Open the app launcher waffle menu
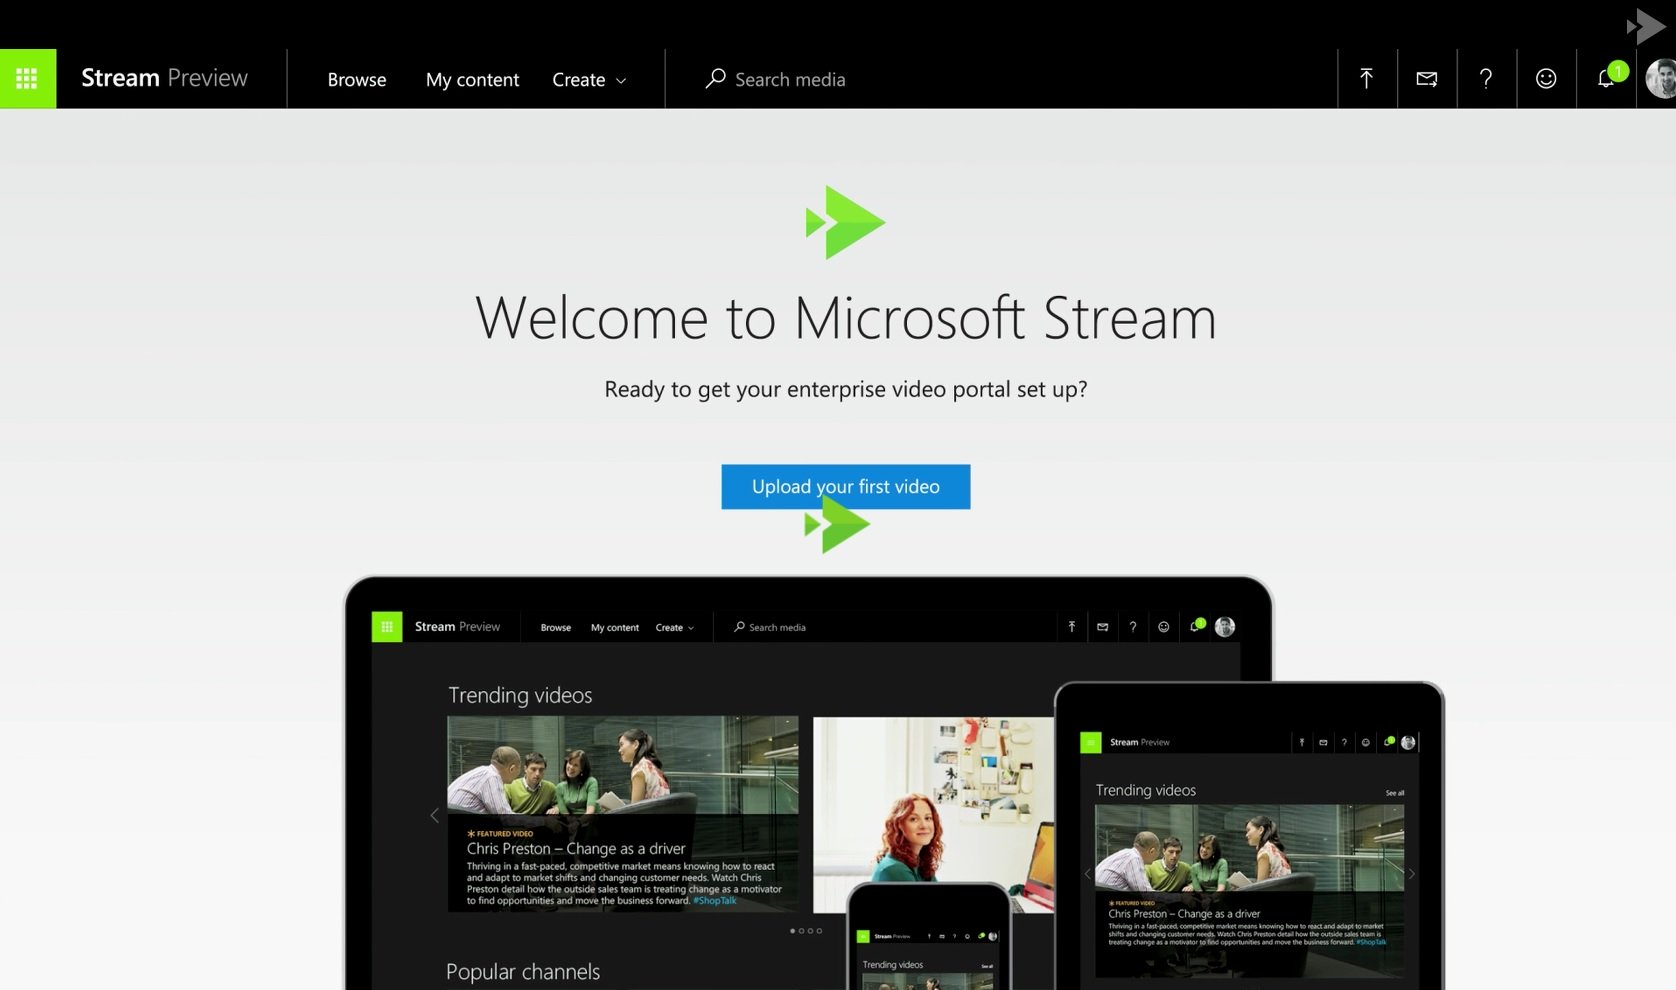The image size is (1676, 990). click(x=27, y=78)
